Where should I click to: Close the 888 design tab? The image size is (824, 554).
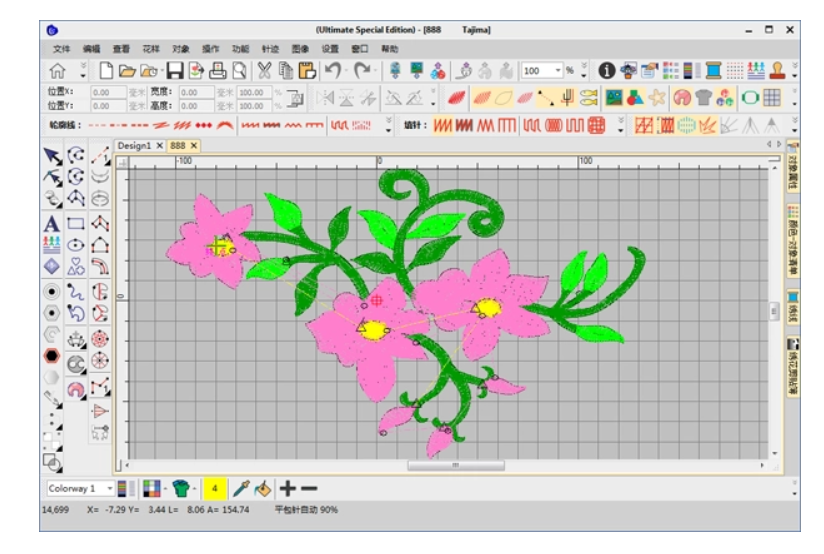[194, 146]
